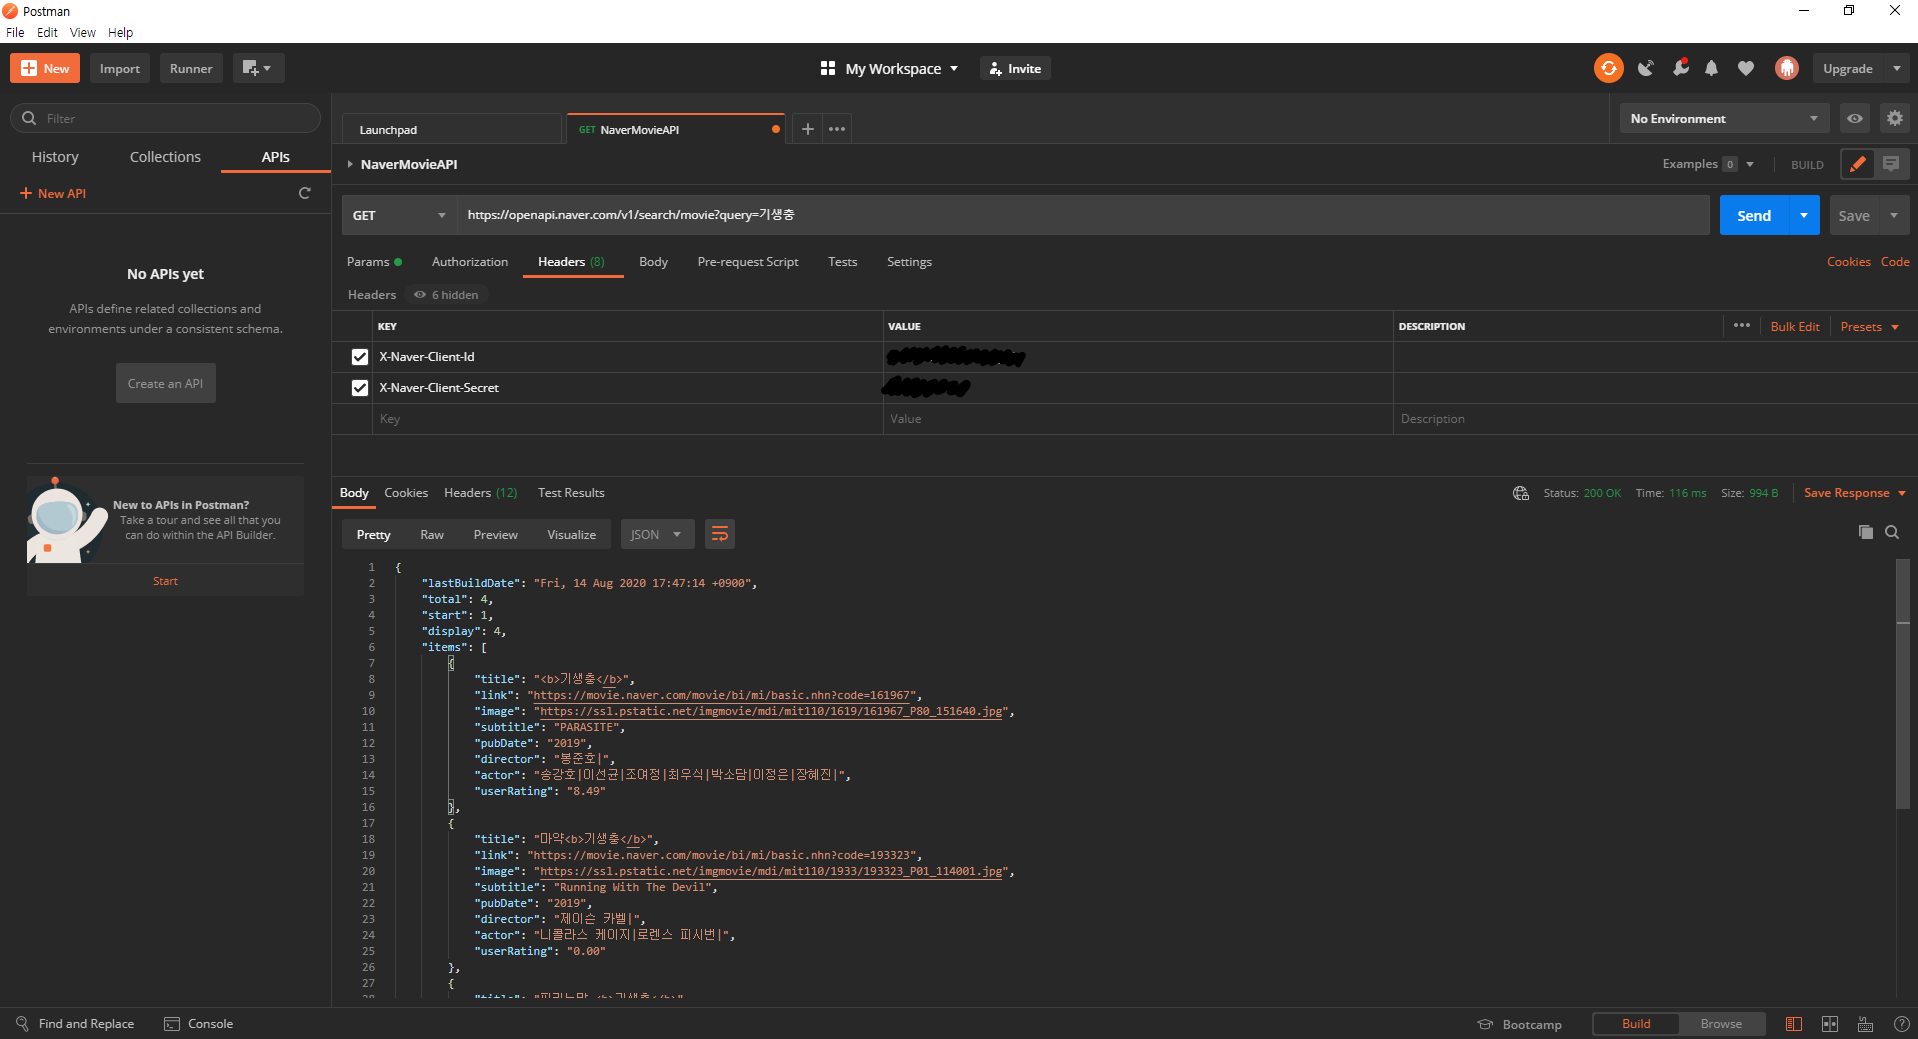Open the My Workspace dropdown
Screen dimensions: 1918x1039
[x=889, y=68]
